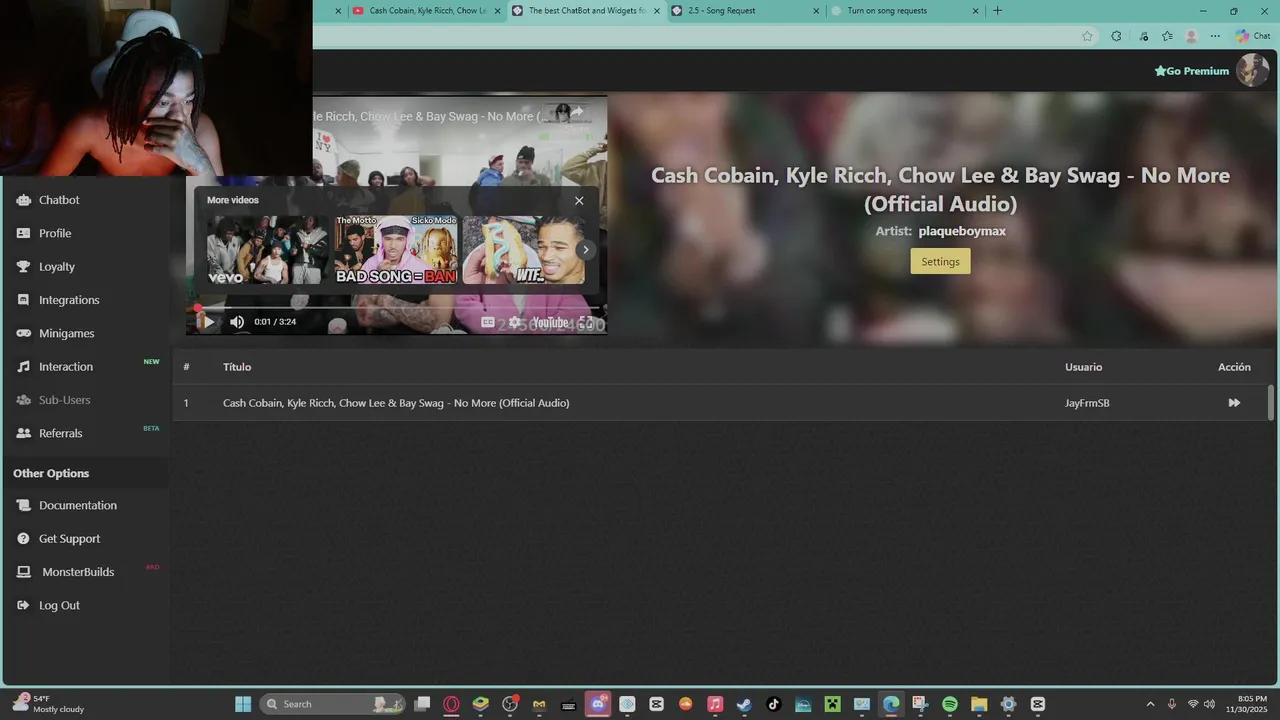Open Discord from the taskbar
Viewport: 1280px width, 720px height.
tap(598, 704)
